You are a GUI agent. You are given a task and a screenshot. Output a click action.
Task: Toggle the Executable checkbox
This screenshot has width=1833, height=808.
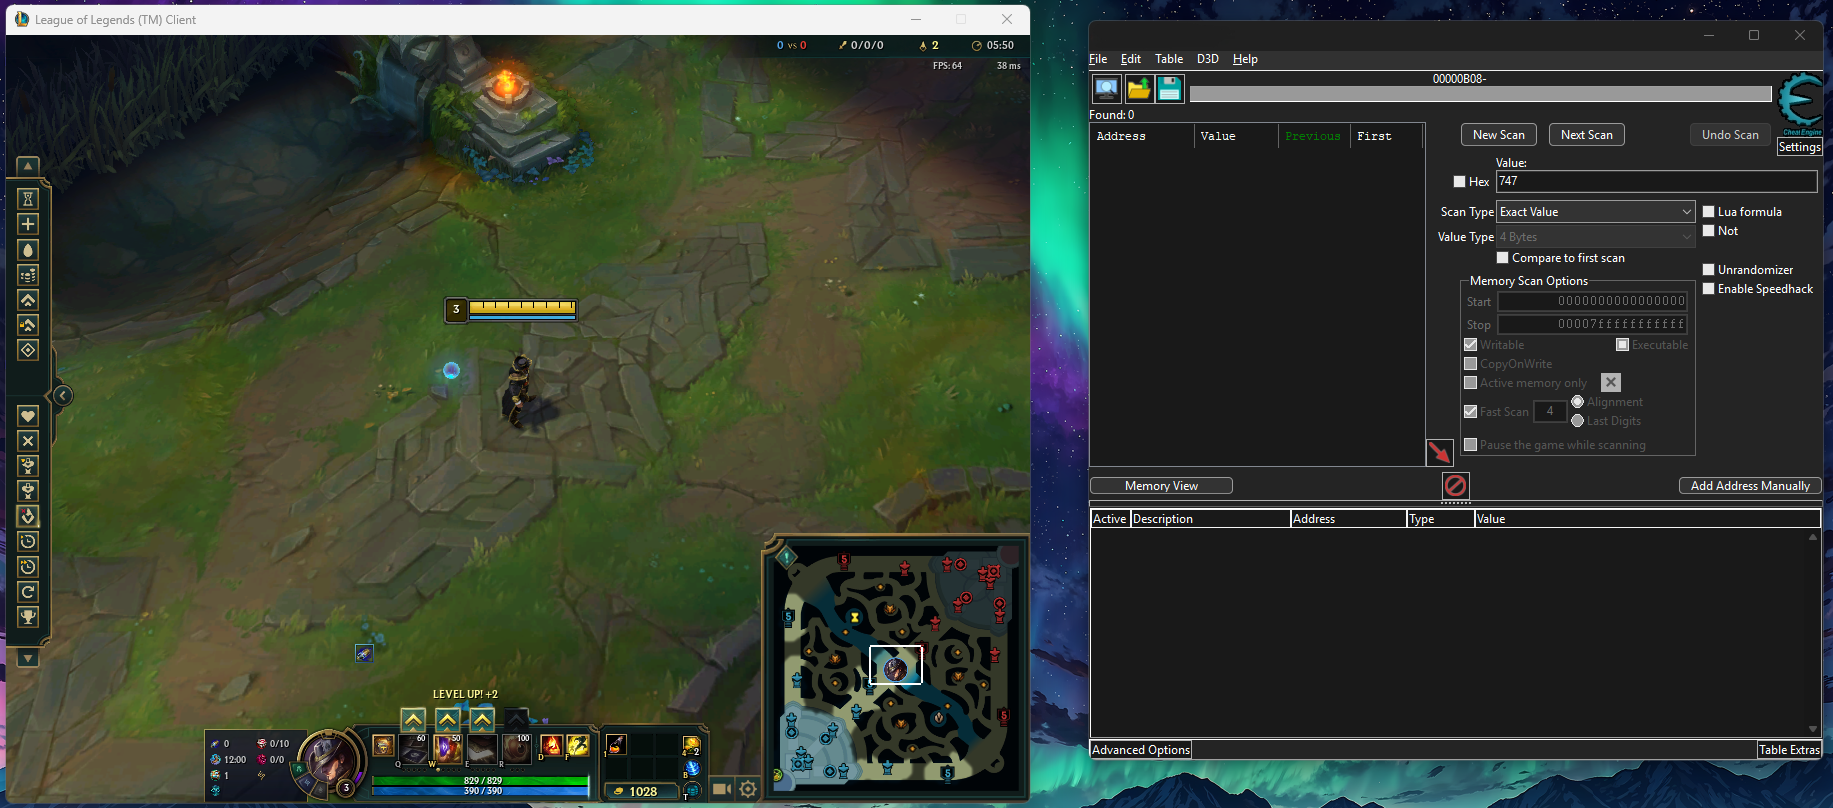tap(1622, 345)
